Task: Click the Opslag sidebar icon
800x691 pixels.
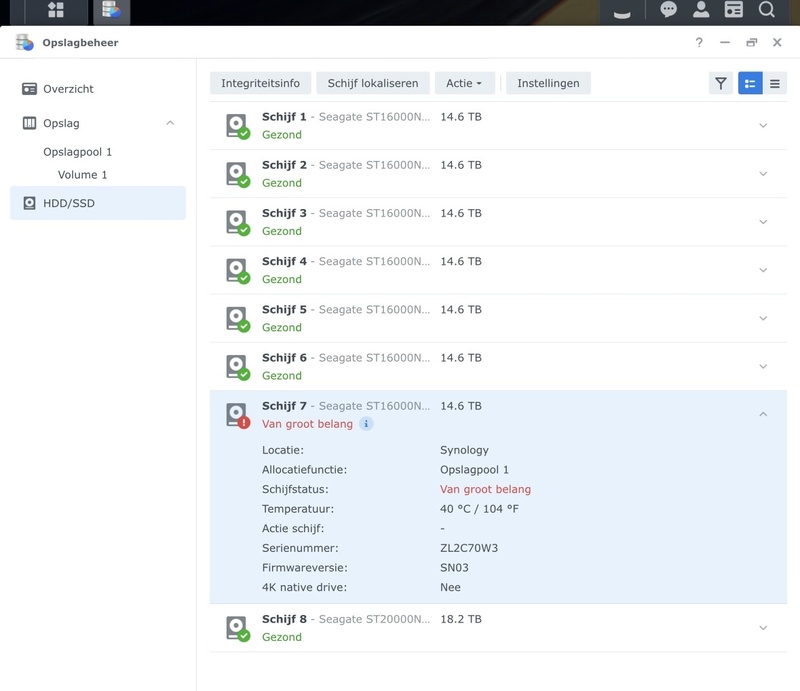Action: tap(30, 123)
